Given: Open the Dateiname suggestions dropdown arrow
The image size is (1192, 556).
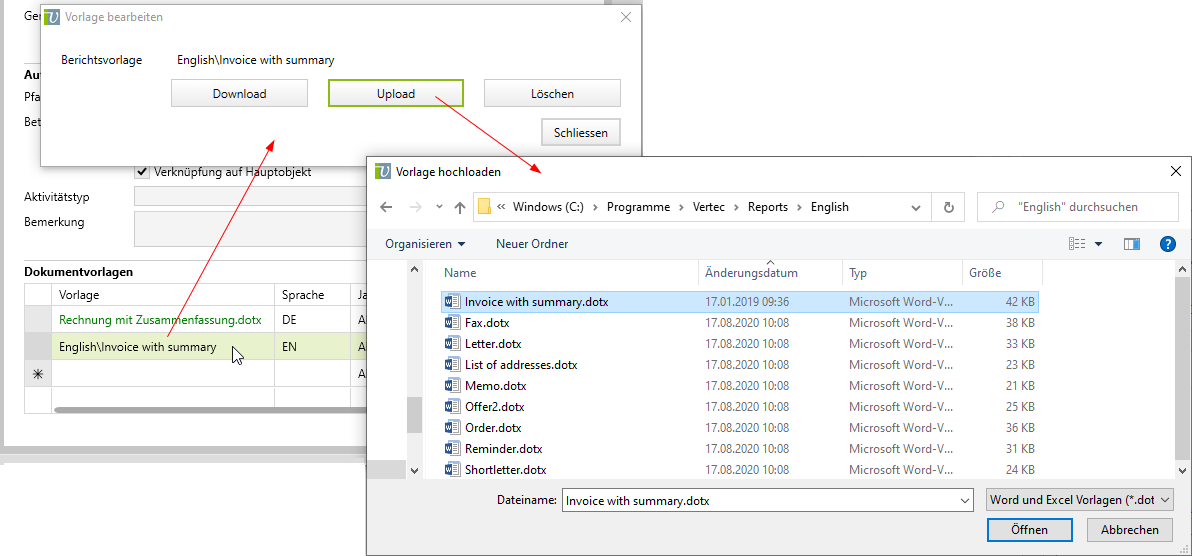Looking at the screenshot, I should (x=964, y=500).
